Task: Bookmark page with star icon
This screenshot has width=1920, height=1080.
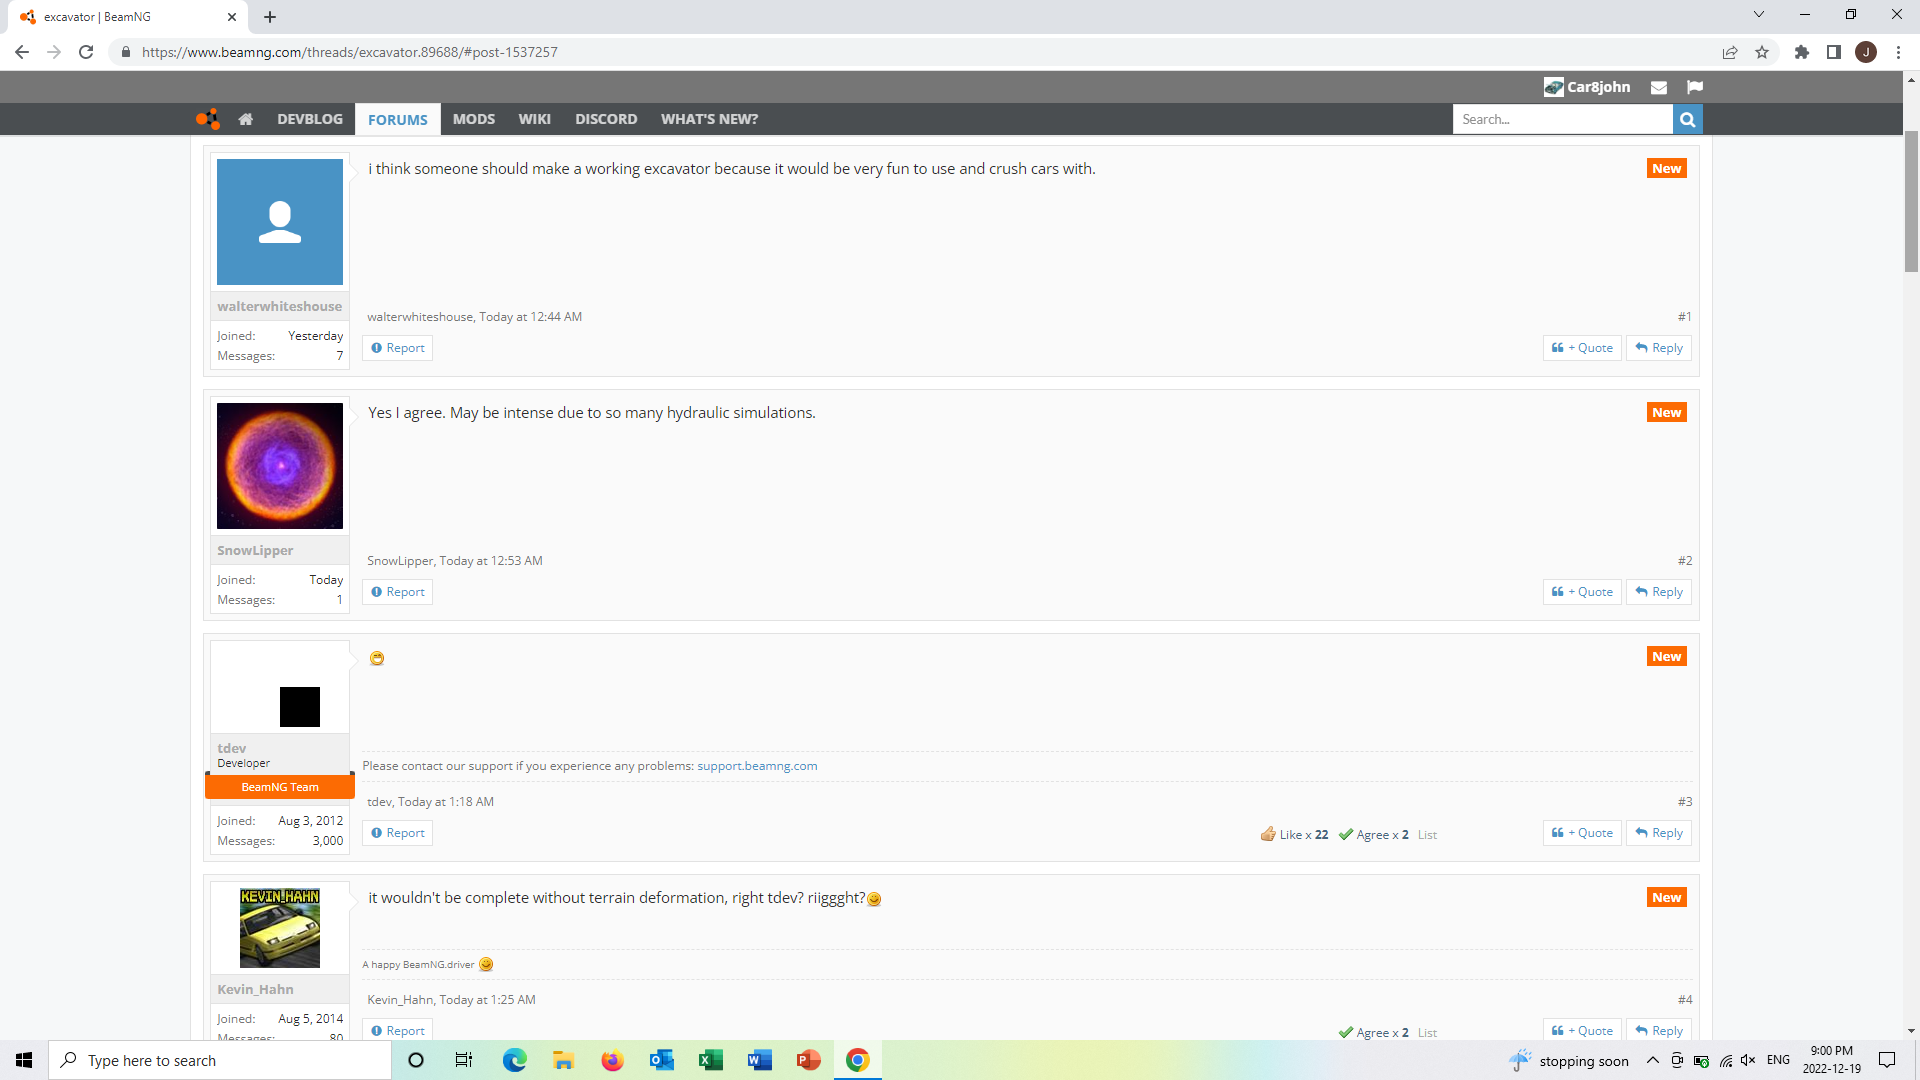Action: tap(1762, 52)
